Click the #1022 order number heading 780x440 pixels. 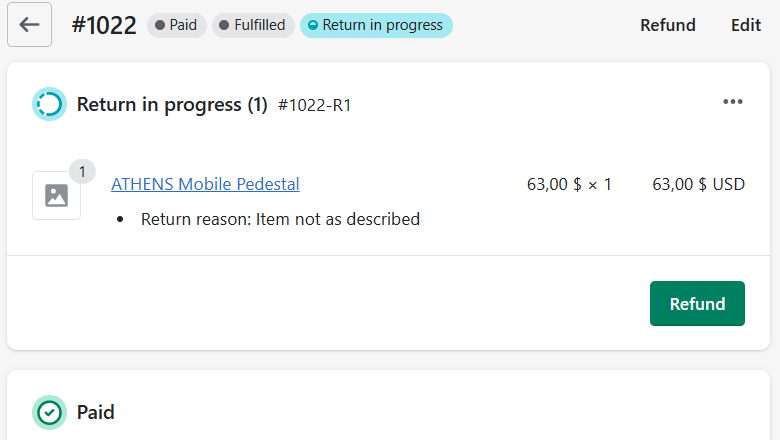click(104, 25)
